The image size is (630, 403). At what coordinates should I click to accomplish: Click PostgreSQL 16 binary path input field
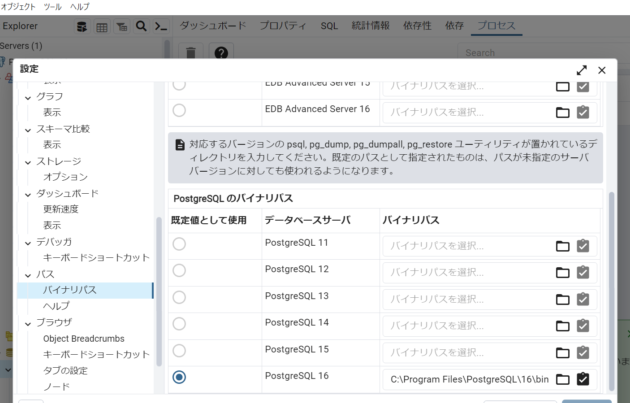pos(468,379)
